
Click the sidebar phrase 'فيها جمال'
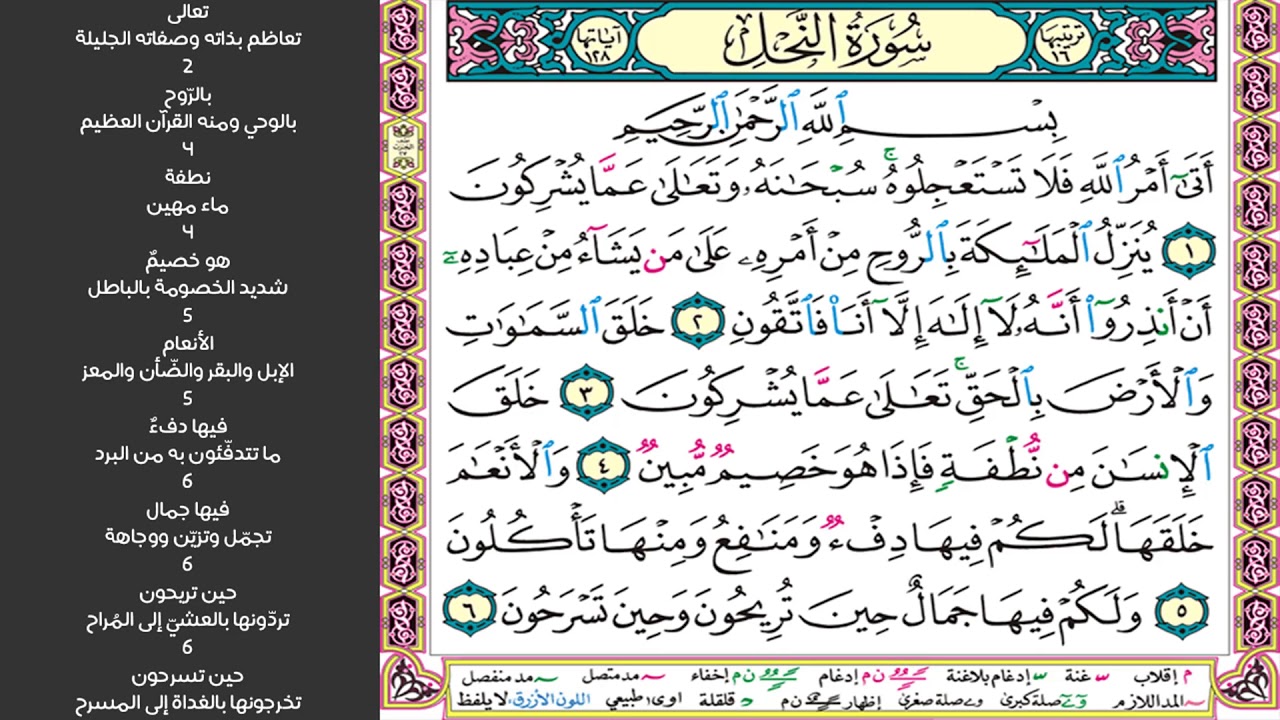[188, 510]
